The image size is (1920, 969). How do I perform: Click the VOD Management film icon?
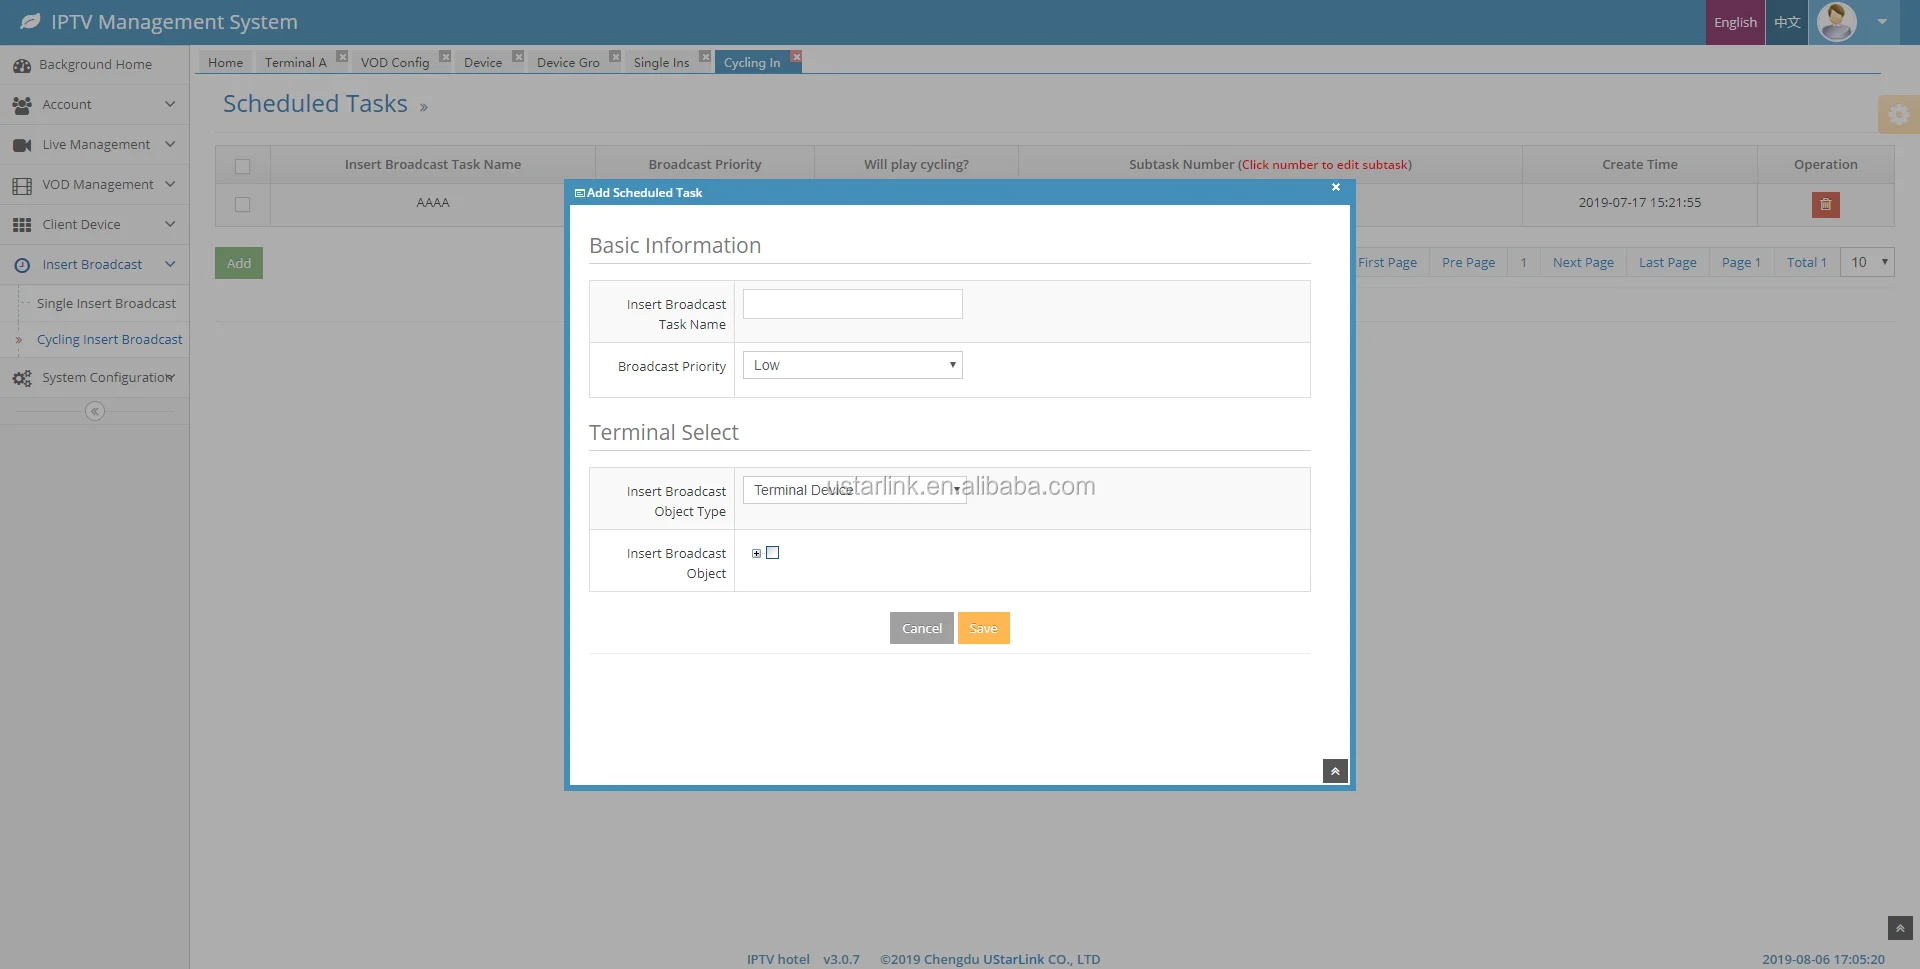point(22,184)
